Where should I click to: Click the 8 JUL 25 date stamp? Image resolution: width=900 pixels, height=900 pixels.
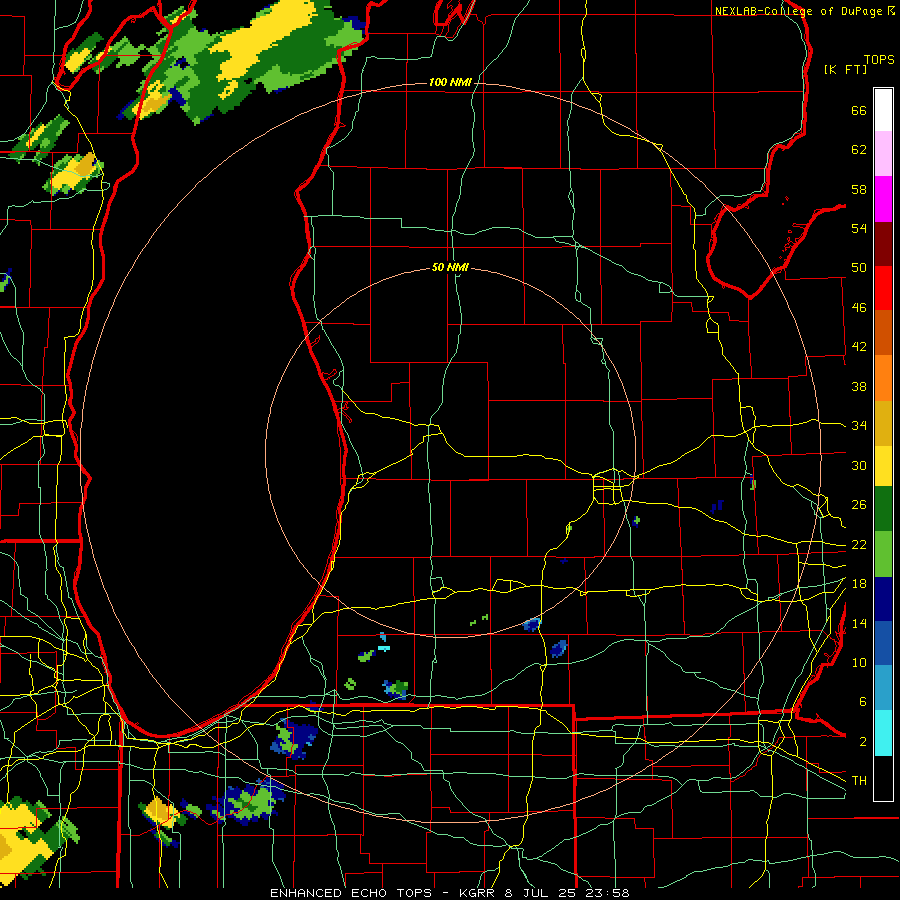pyautogui.click(x=542, y=893)
